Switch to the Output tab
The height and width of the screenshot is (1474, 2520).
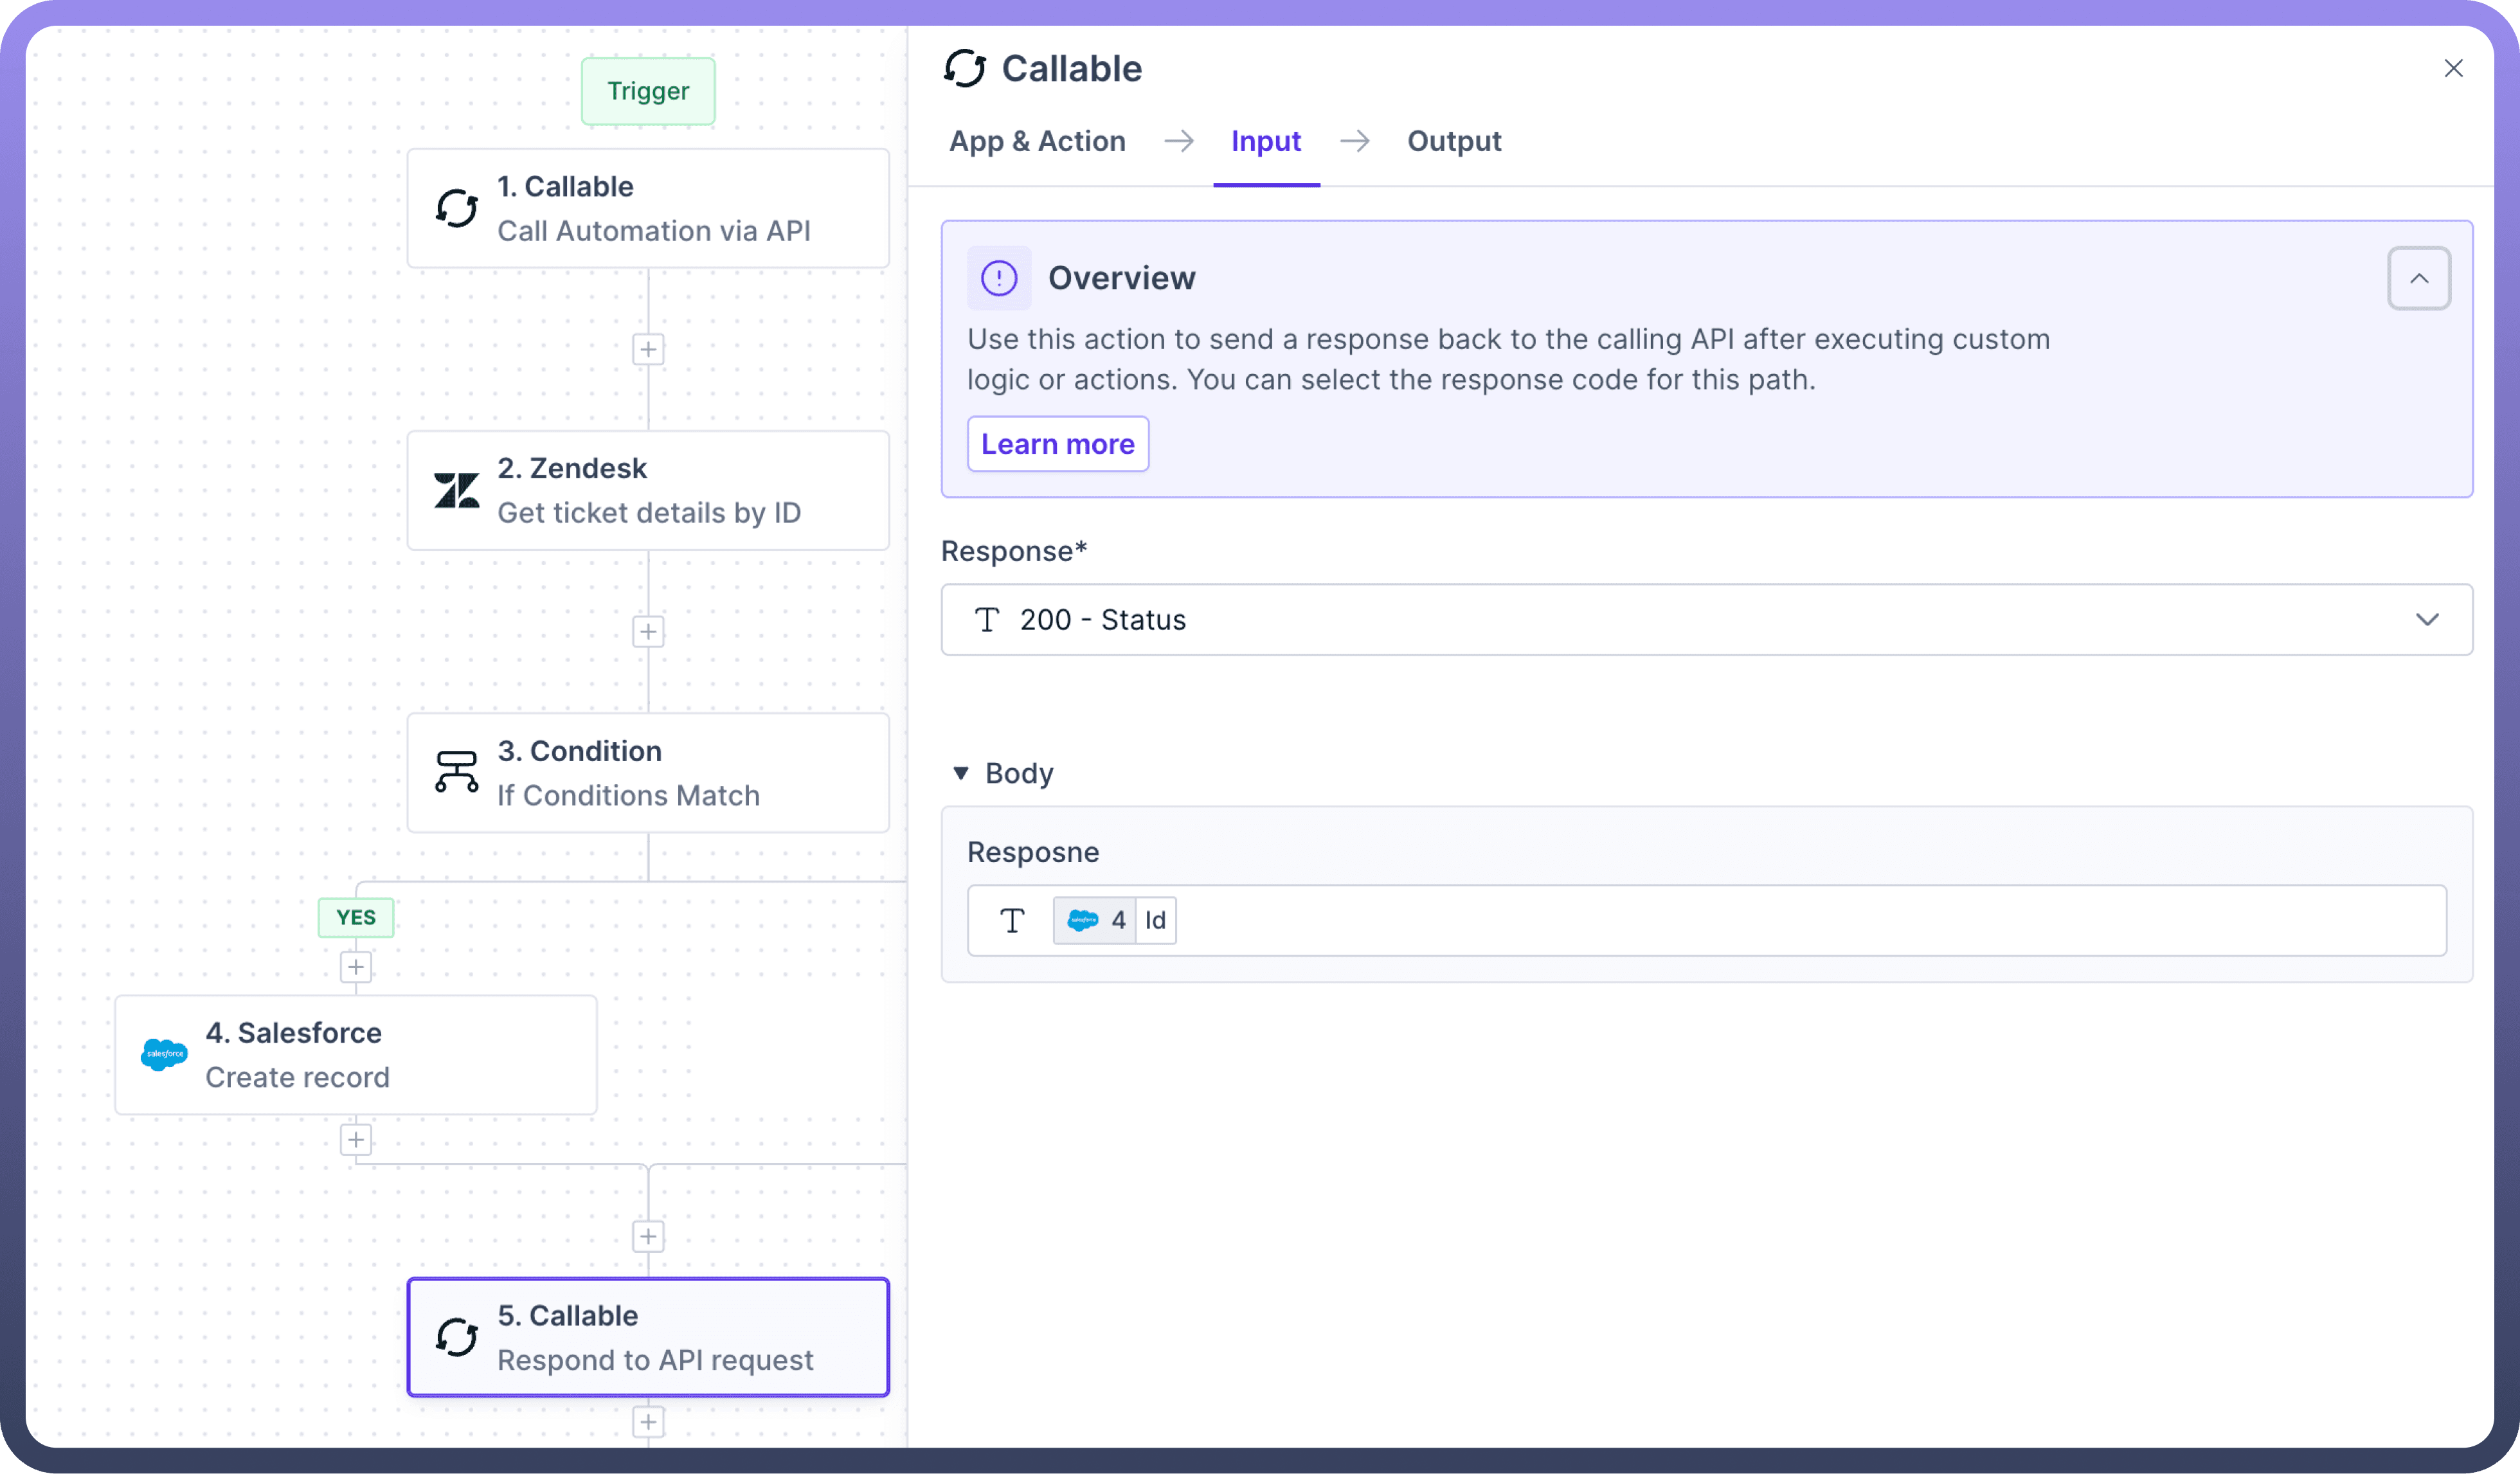pos(1454,141)
